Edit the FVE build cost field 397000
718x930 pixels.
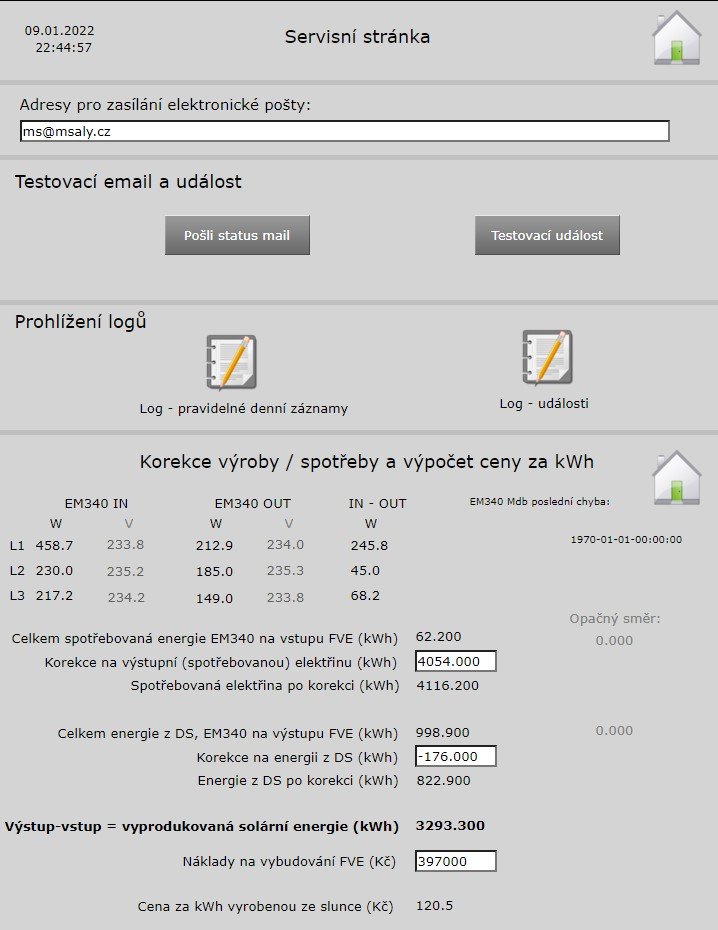(455, 861)
